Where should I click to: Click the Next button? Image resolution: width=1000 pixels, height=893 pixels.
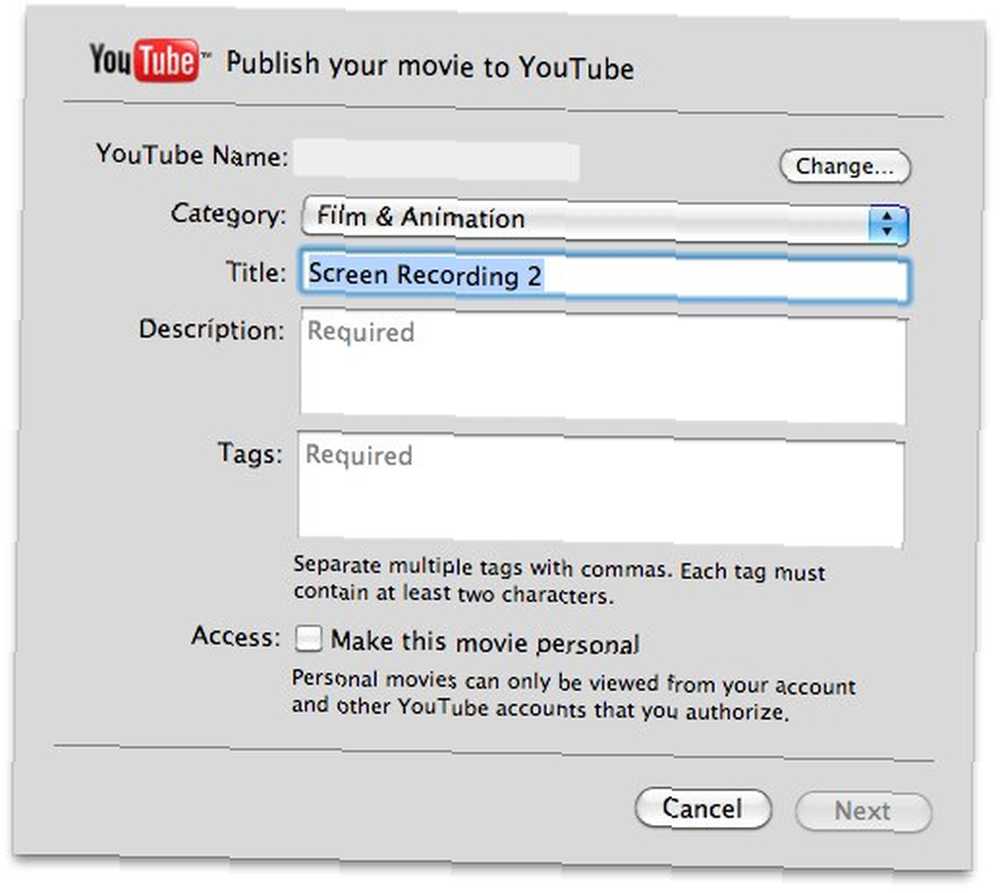coord(863,811)
